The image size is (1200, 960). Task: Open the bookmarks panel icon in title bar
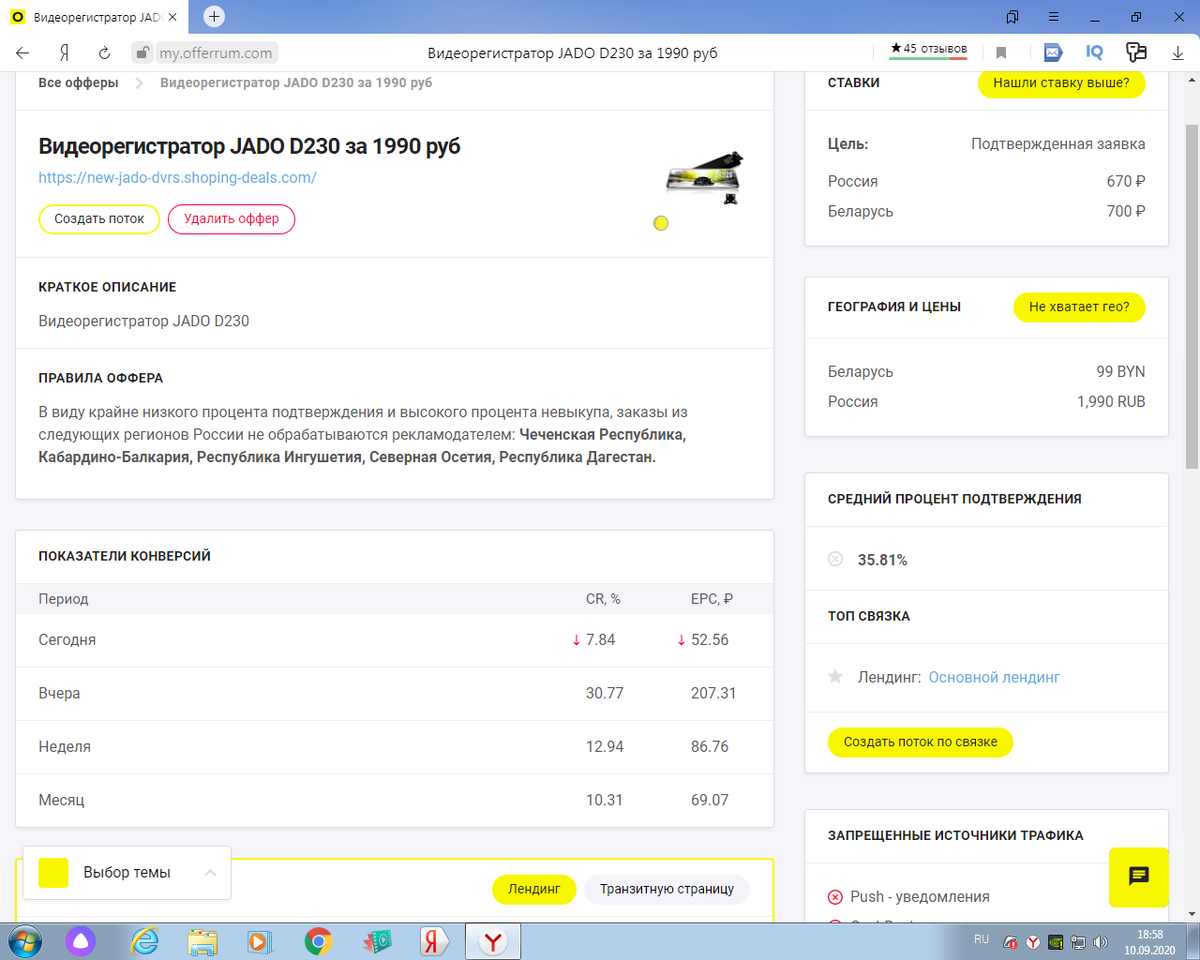coord(1013,17)
